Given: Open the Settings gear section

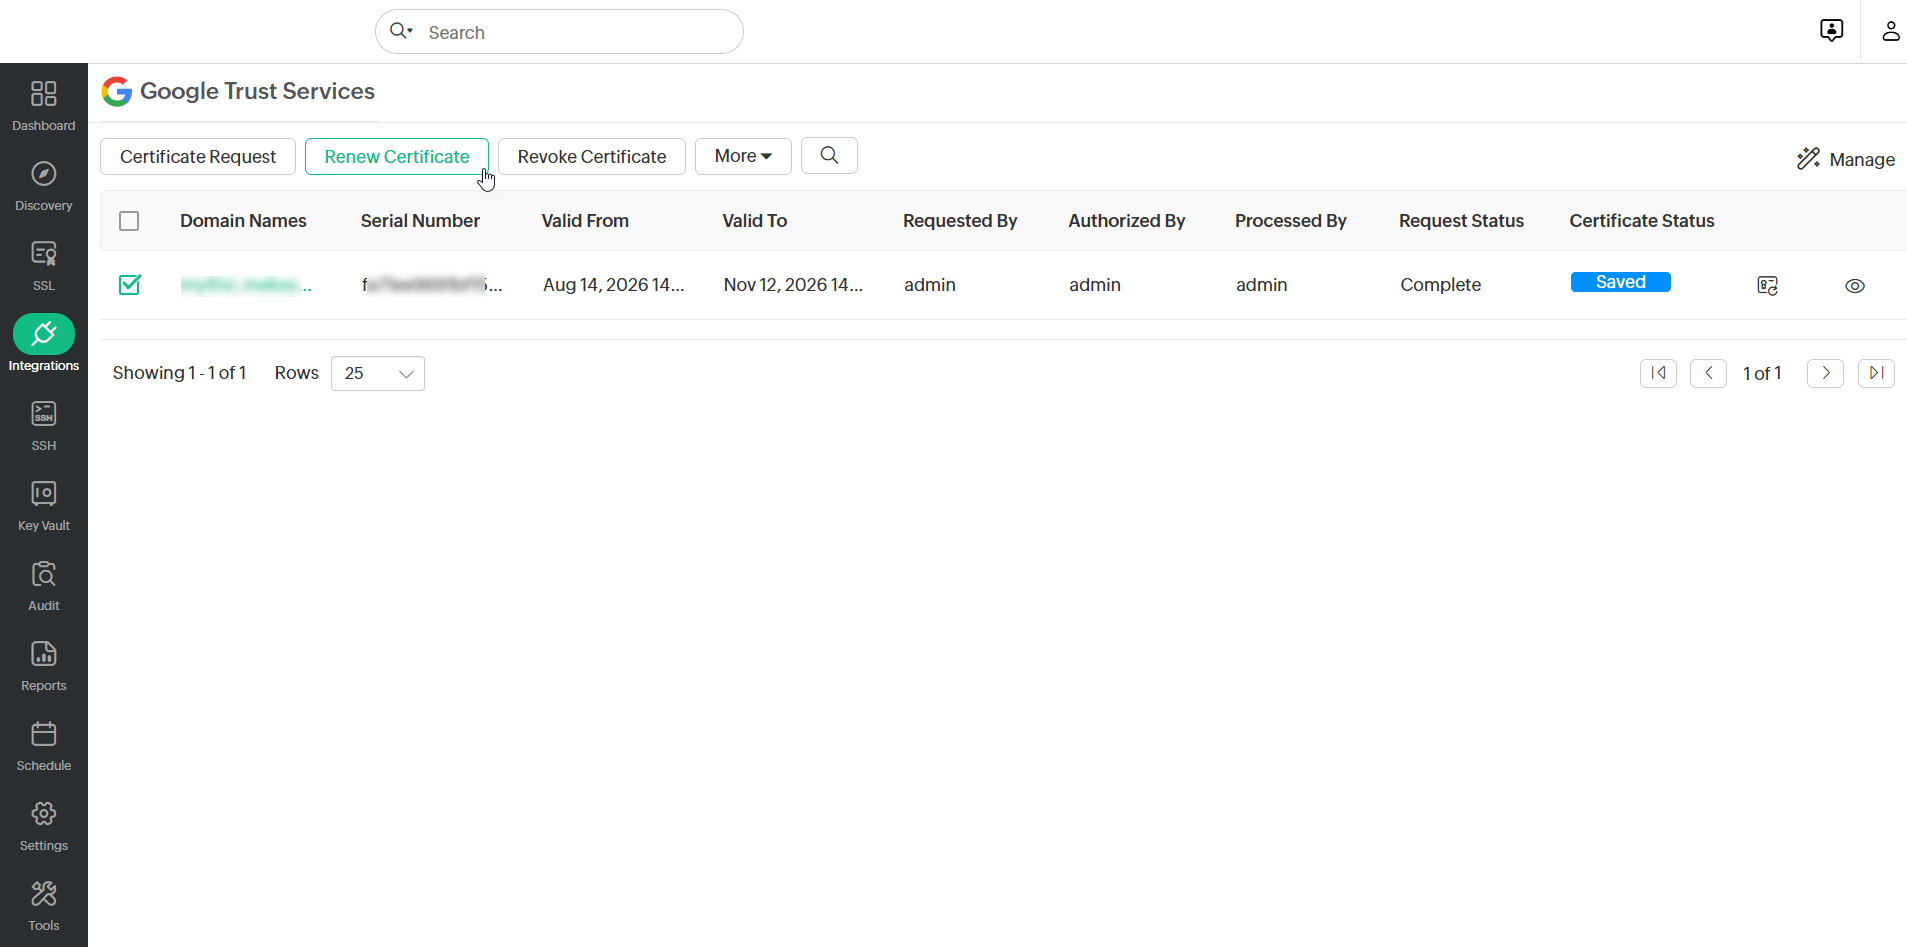Looking at the screenshot, I should [x=43, y=825].
